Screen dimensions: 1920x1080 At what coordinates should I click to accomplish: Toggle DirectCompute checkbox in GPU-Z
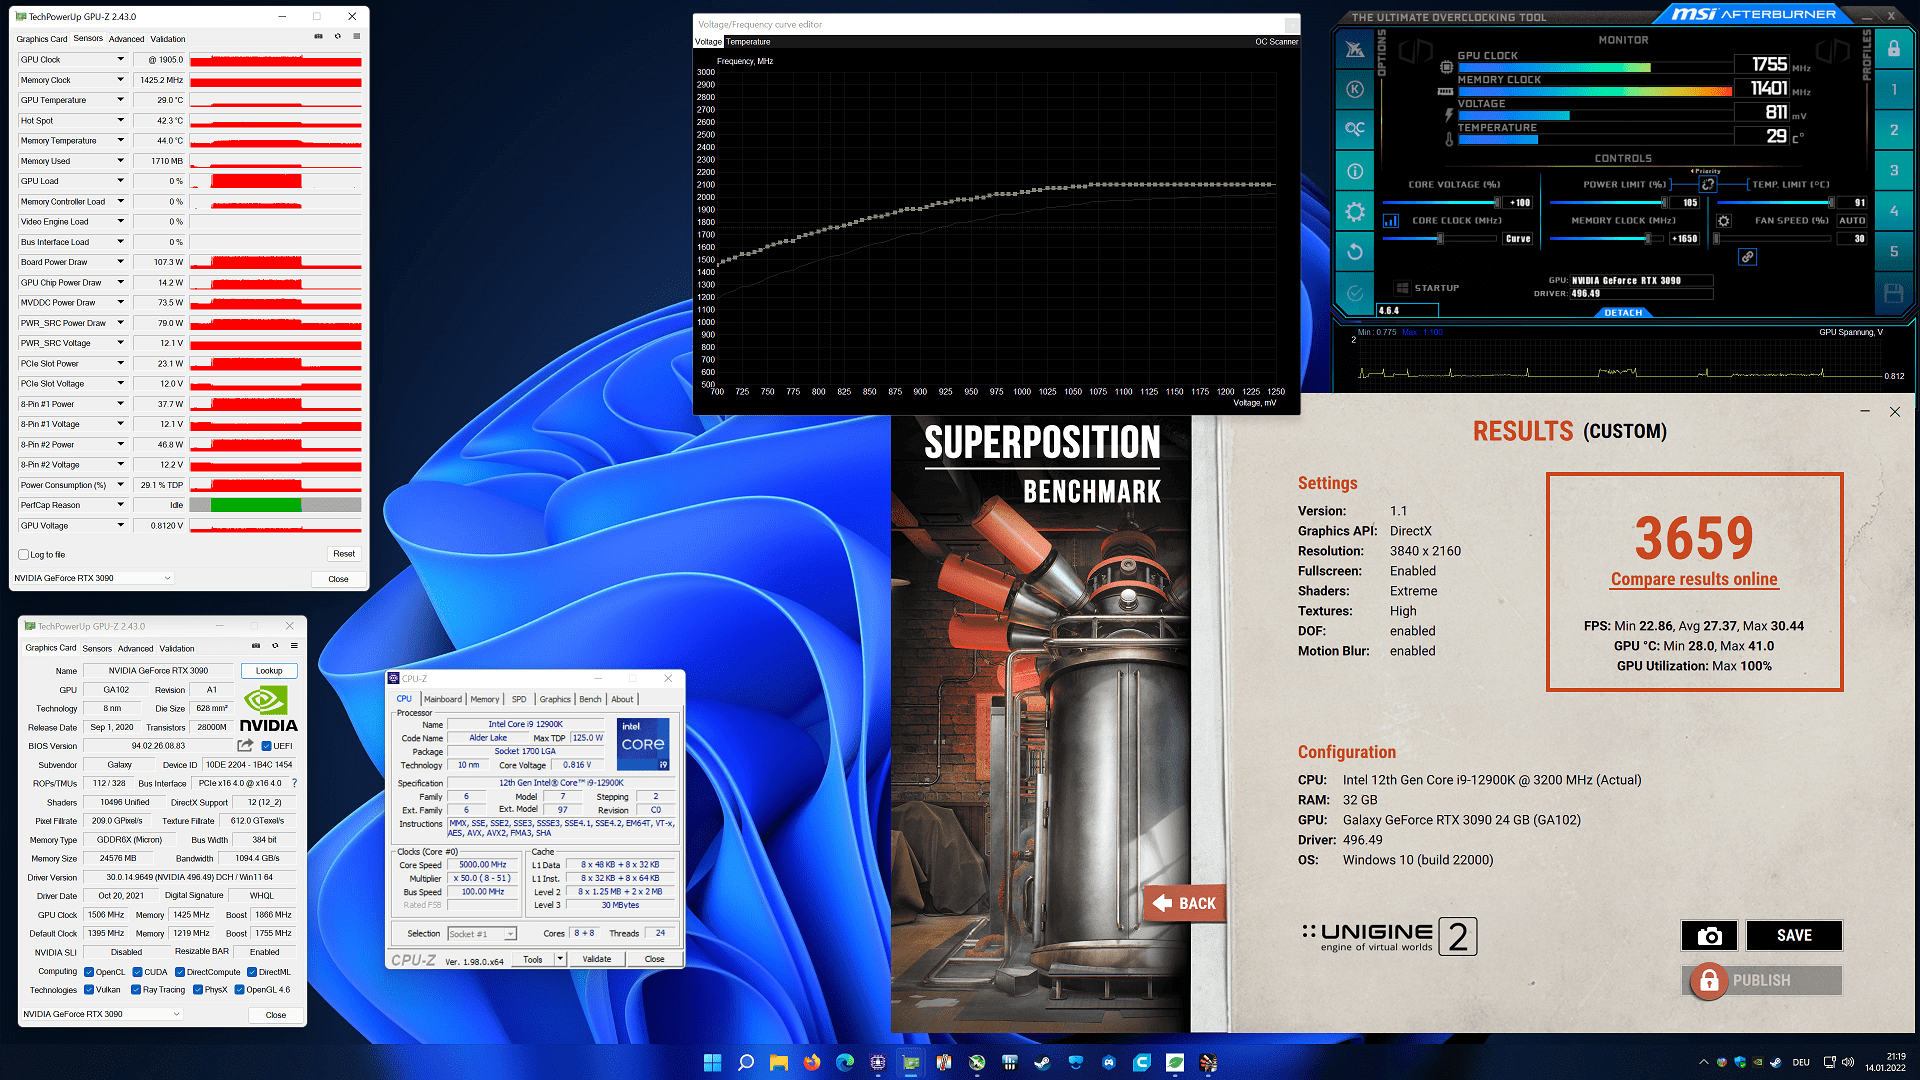[180, 972]
